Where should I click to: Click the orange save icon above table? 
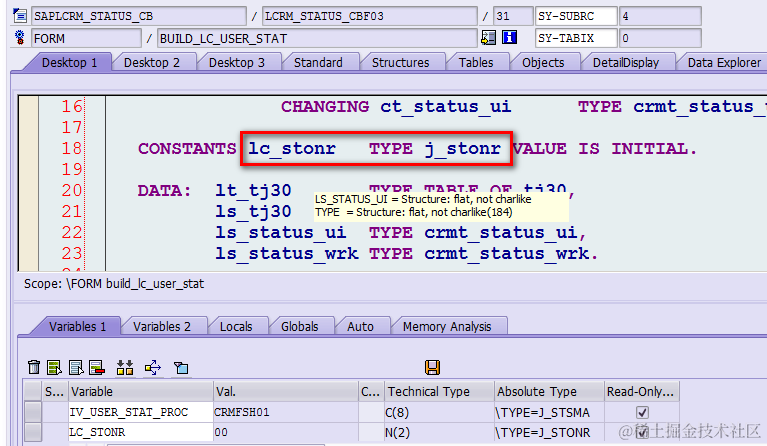pyautogui.click(x=432, y=367)
